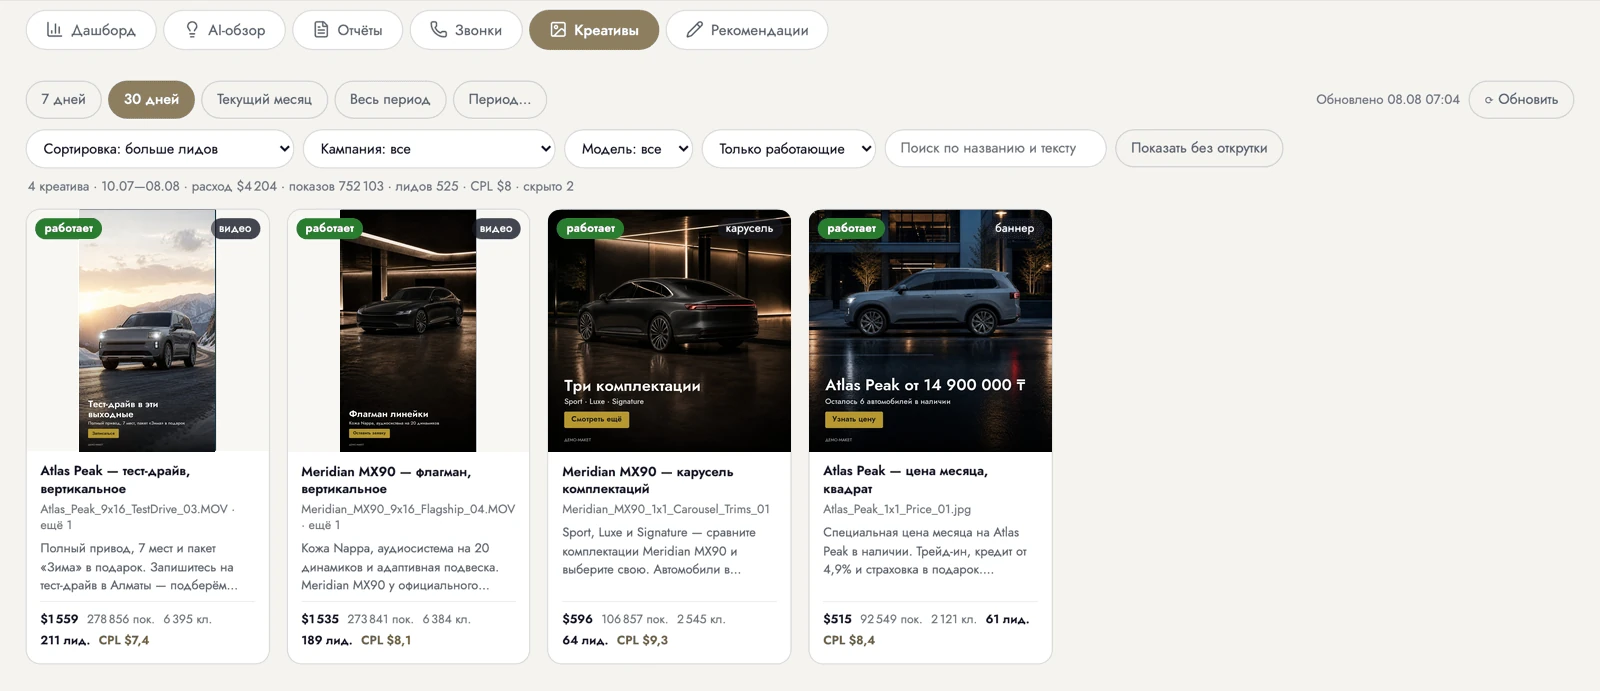Open title Atlas Peak — тест-драйв, вертикальное
The width and height of the screenshot is (1600, 691).
115,480
